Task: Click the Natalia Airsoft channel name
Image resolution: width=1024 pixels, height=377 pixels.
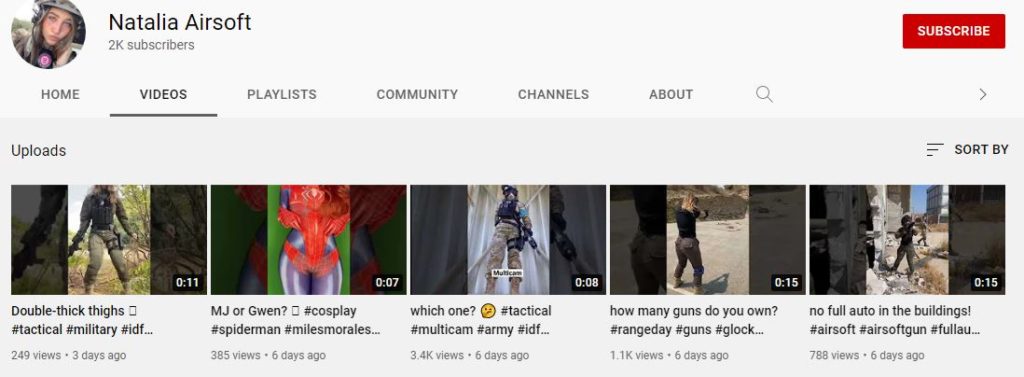Action: pos(180,22)
